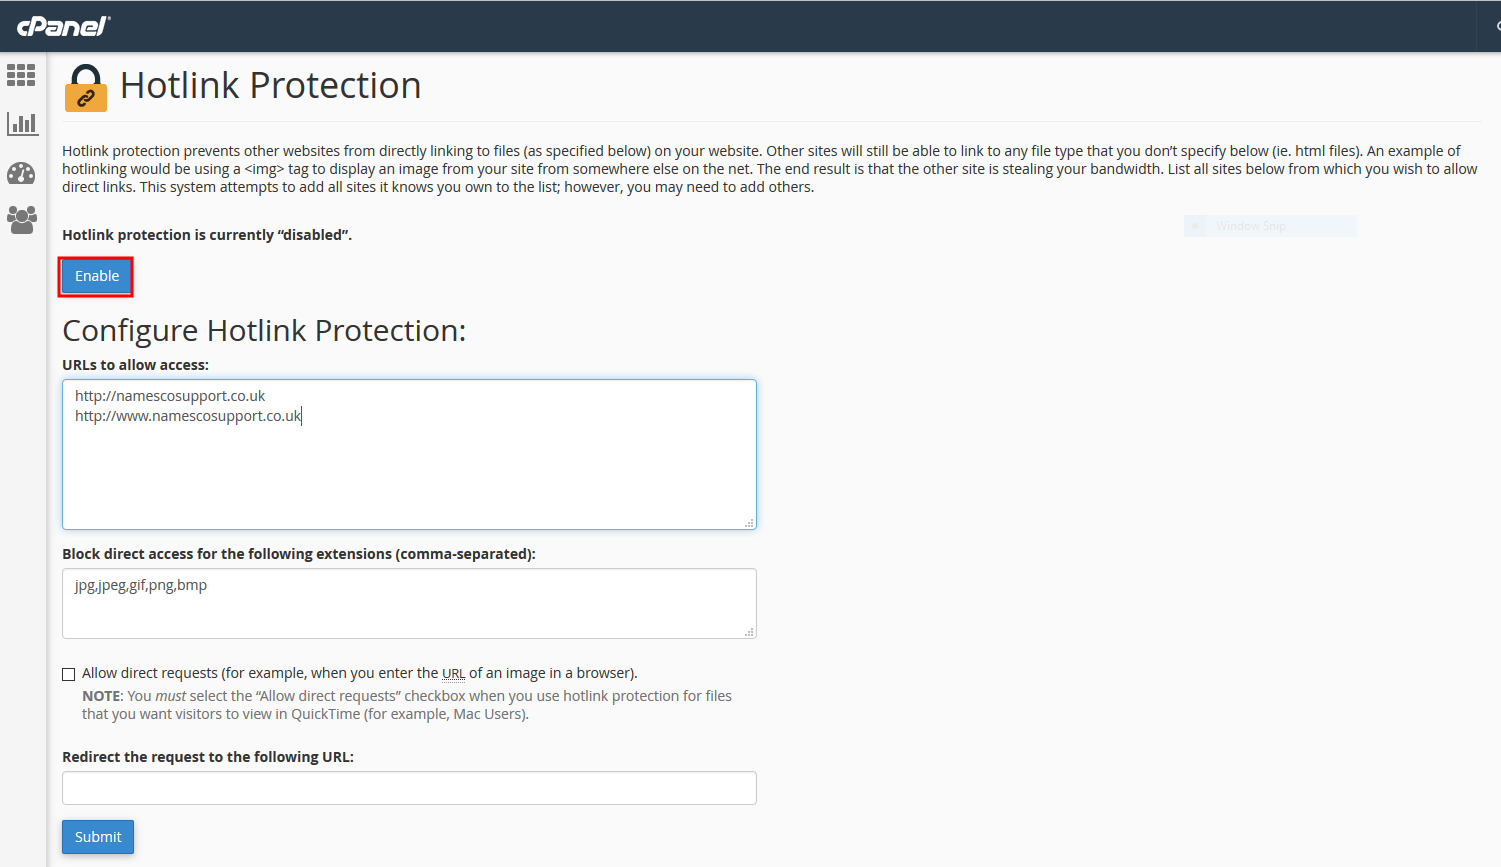
Task: Click the cPanel logo in header
Action: (63, 26)
